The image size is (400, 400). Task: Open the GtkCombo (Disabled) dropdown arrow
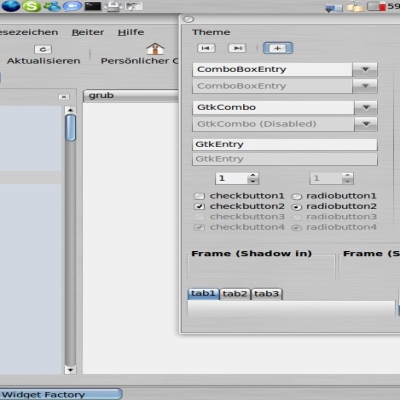click(x=366, y=124)
